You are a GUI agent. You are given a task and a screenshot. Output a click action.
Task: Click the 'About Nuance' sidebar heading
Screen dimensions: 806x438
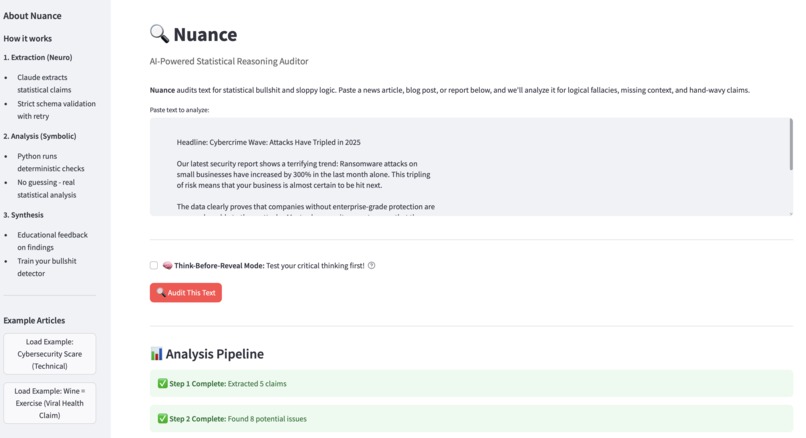click(x=32, y=16)
